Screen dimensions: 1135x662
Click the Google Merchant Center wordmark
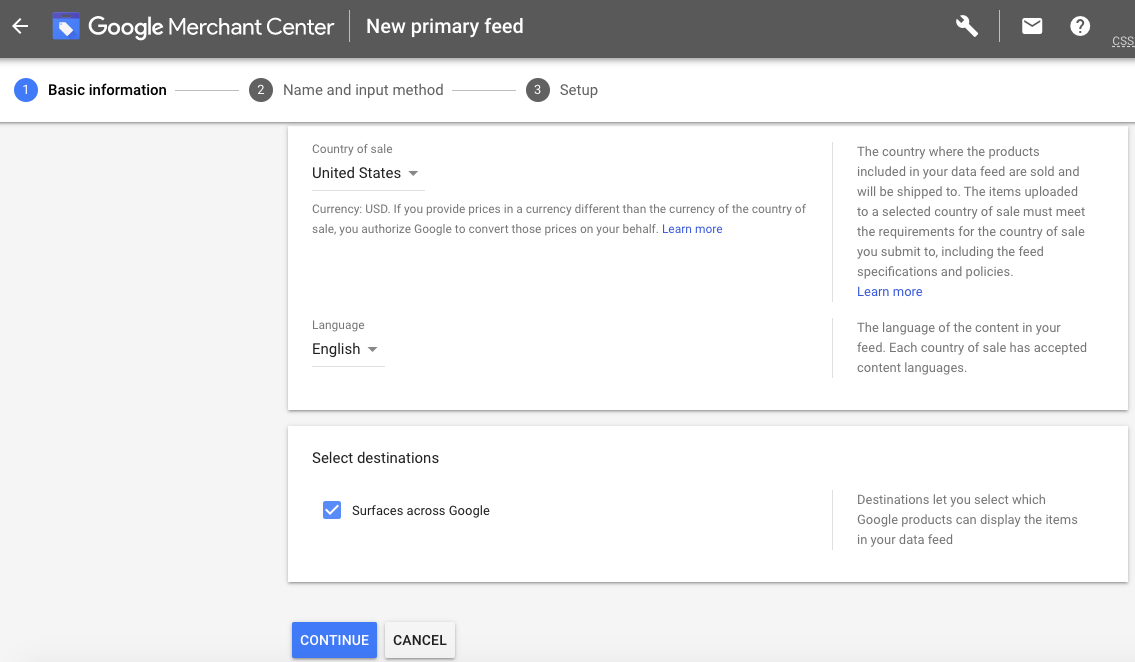tap(211, 27)
